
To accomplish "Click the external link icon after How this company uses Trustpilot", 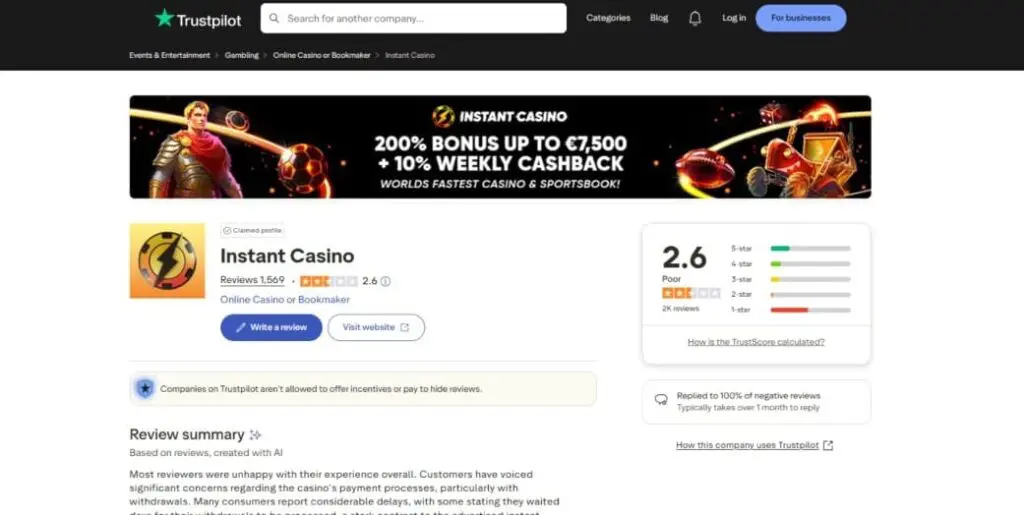I will [828, 445].
